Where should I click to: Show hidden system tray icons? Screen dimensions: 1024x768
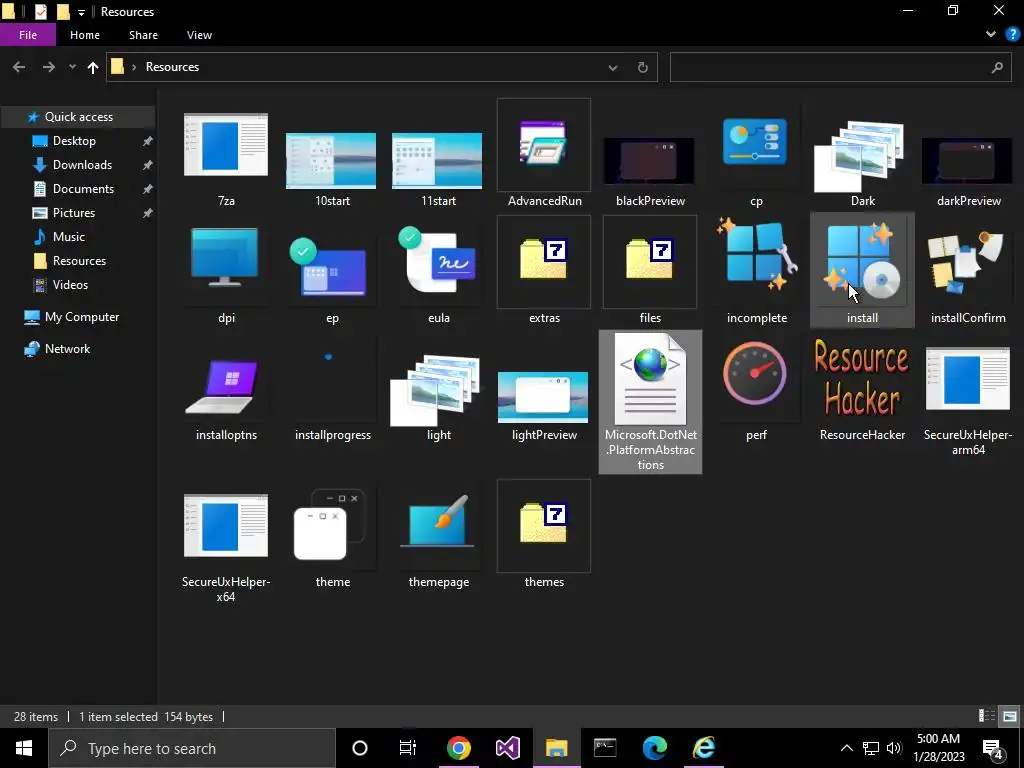point(846,748)
